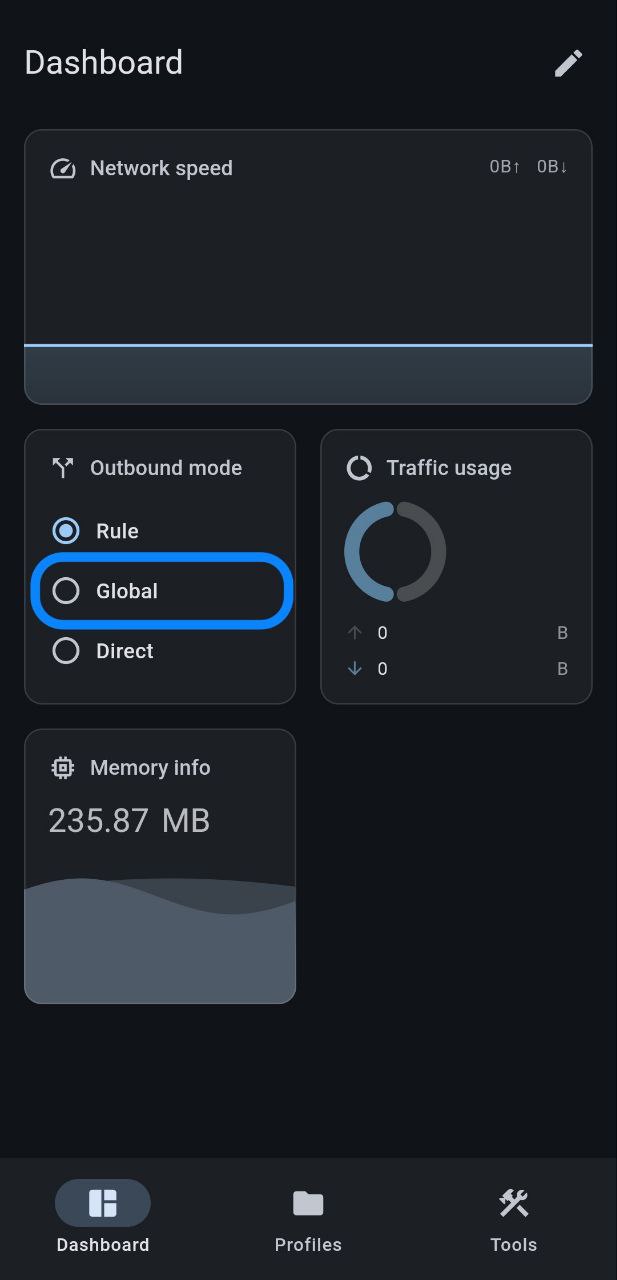
Task: Tap the download arrow in Traffic usage
Action: [x=354, y=669]
